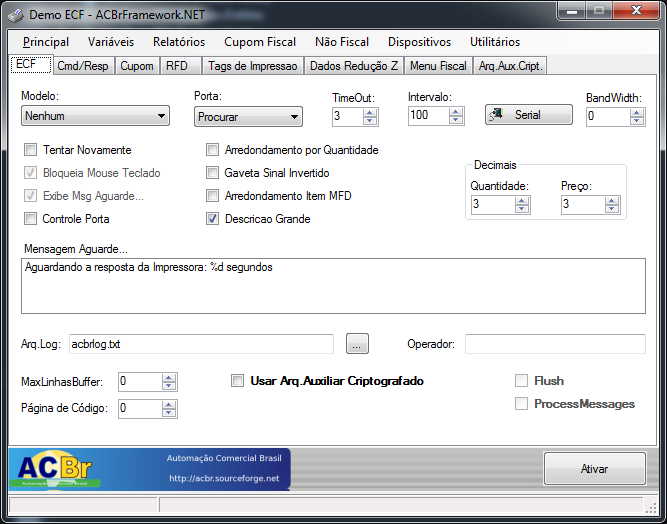Switch to the Dados Redução Z tab

point(354,66)
